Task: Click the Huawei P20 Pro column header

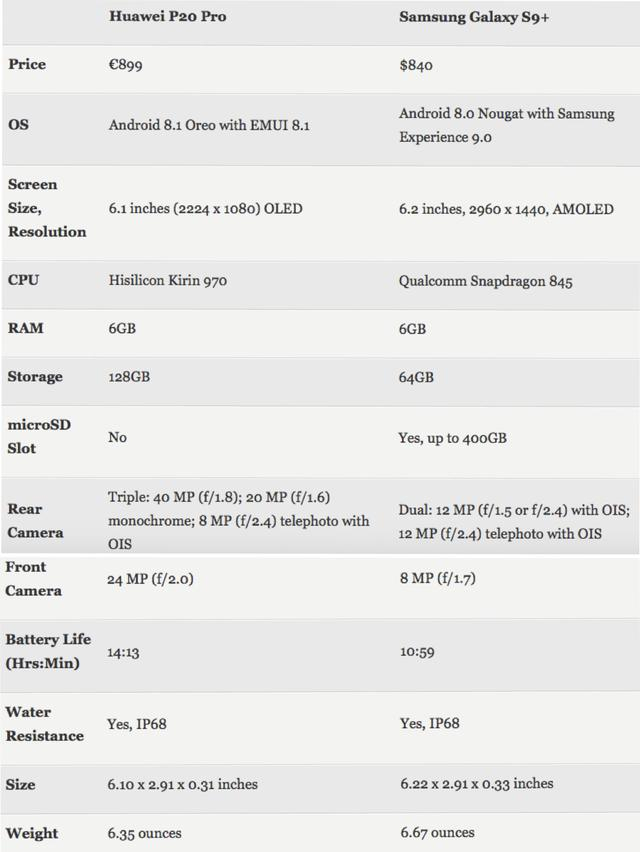Action: pyautogui.click(x=167, y=17)
